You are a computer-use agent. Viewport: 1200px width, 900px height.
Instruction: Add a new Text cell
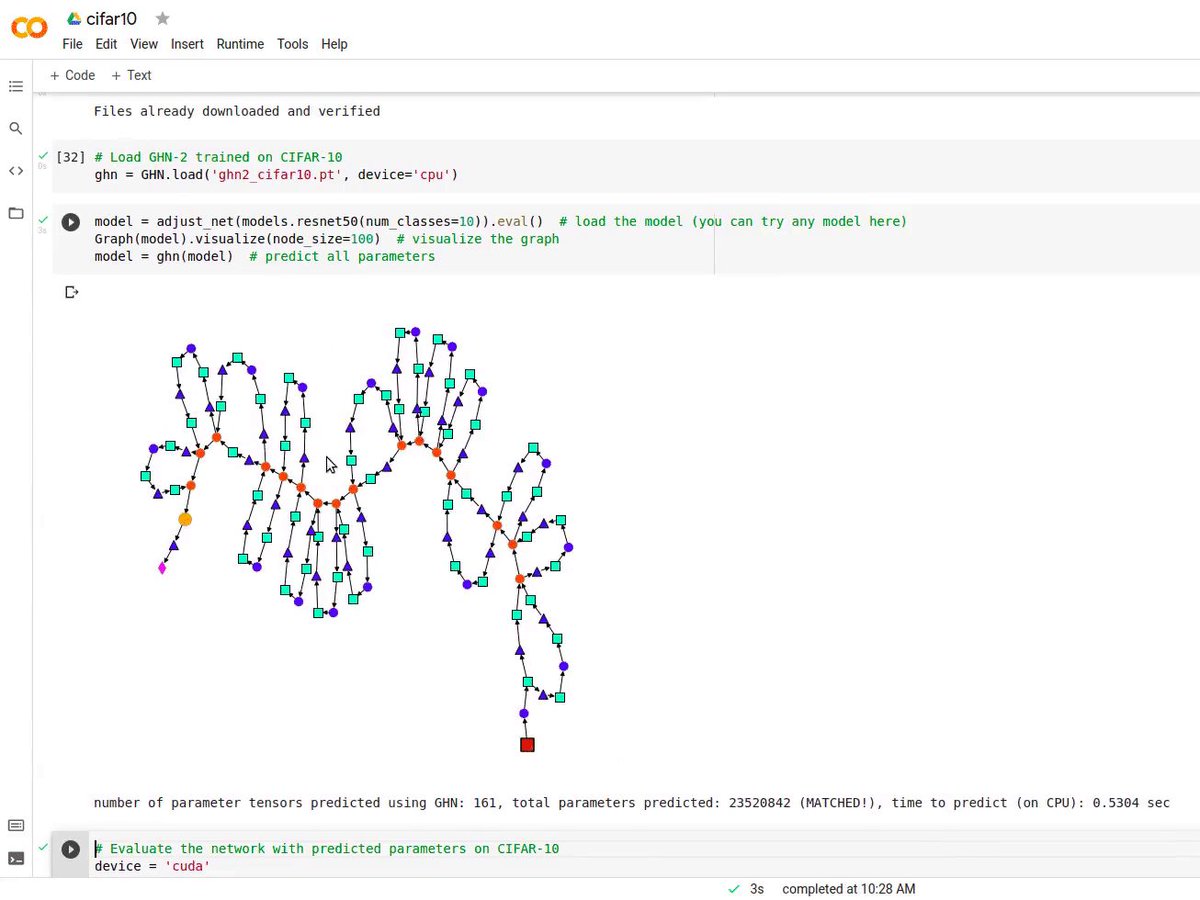pos(131,75)
